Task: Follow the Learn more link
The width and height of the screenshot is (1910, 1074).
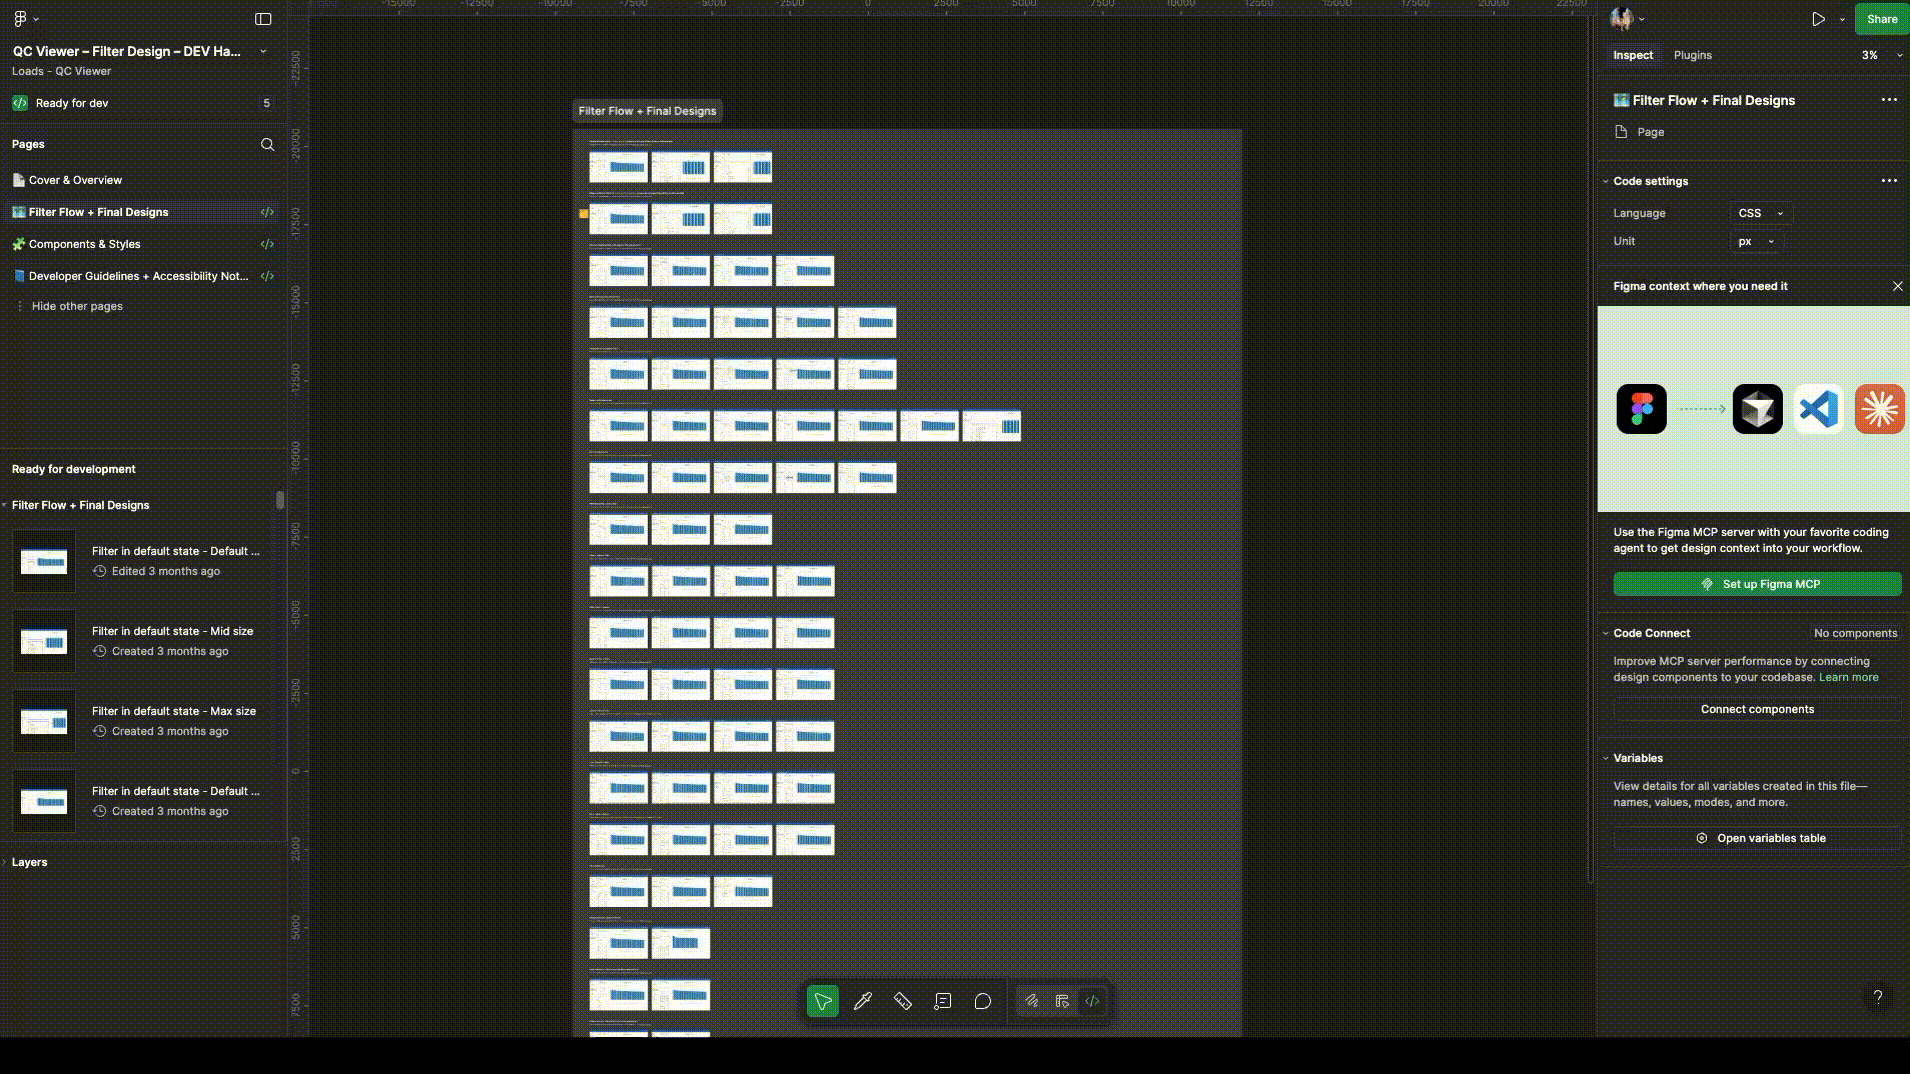Action: click(1848, 677)
